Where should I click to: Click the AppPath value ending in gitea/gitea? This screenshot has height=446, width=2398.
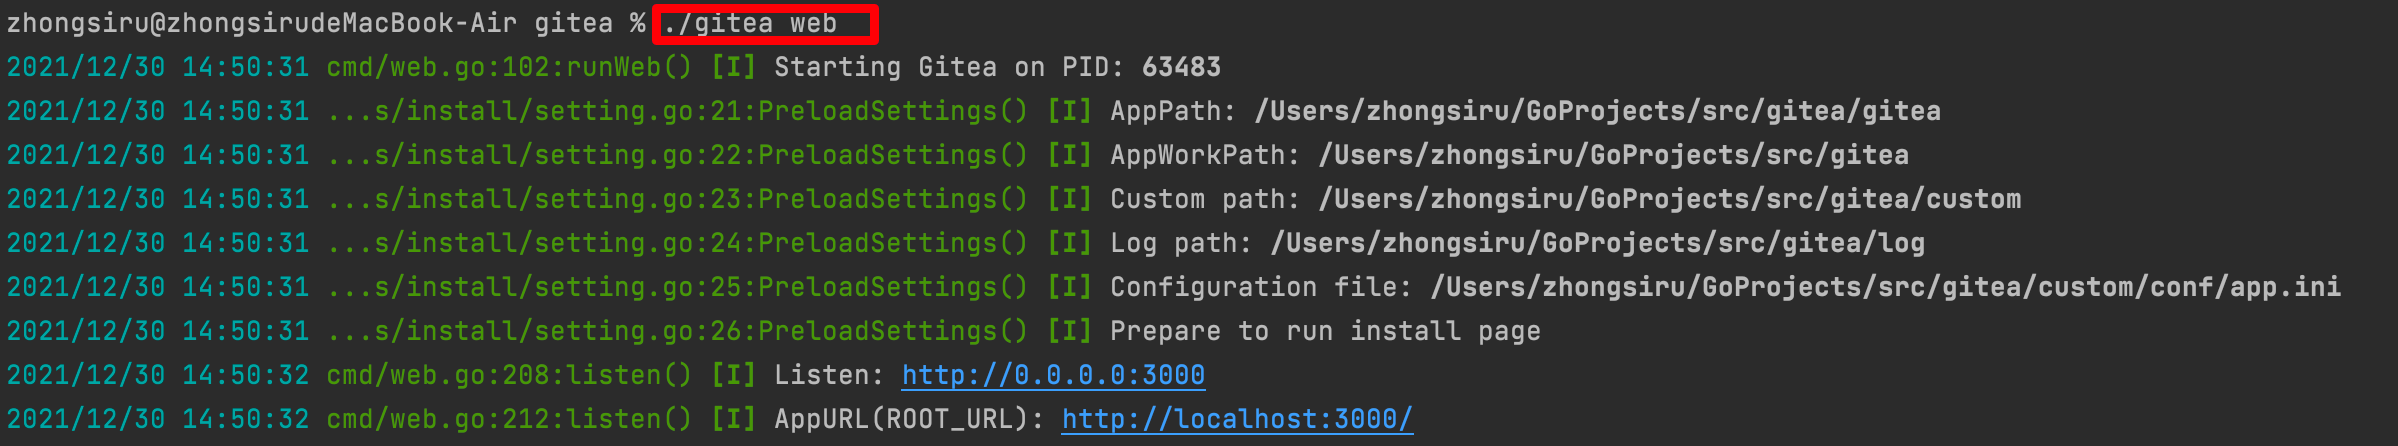(1598, 111)
